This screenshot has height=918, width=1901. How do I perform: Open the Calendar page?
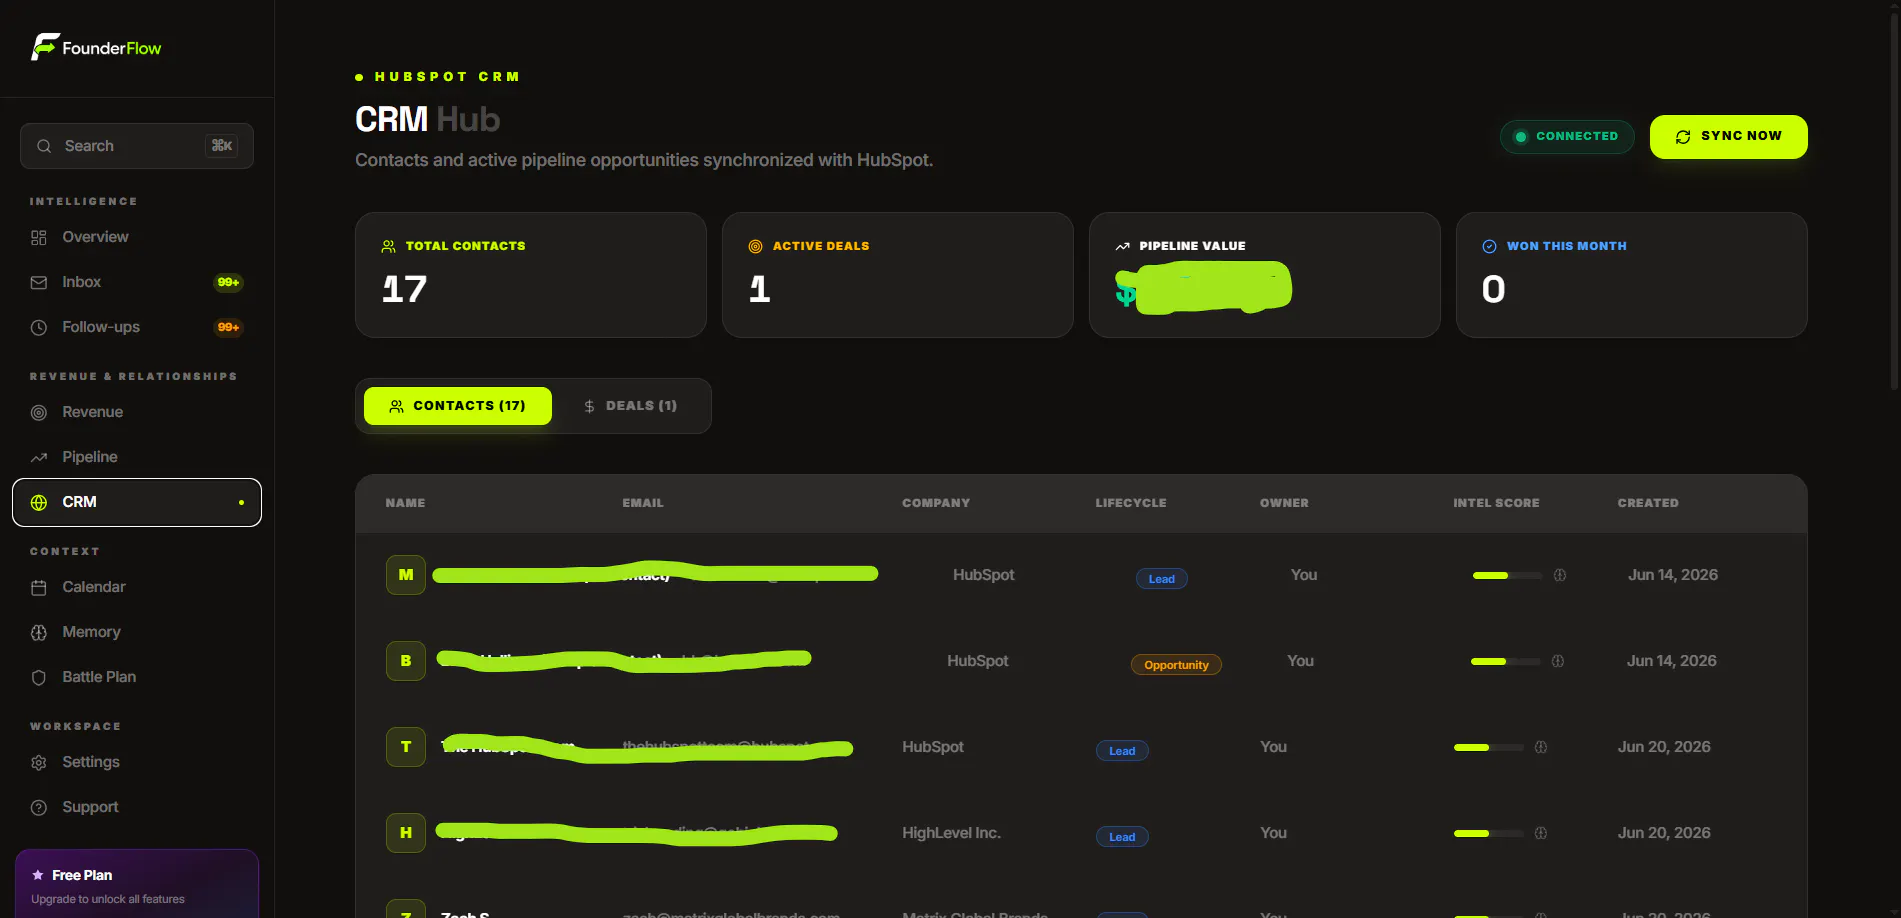click(137, 587)
